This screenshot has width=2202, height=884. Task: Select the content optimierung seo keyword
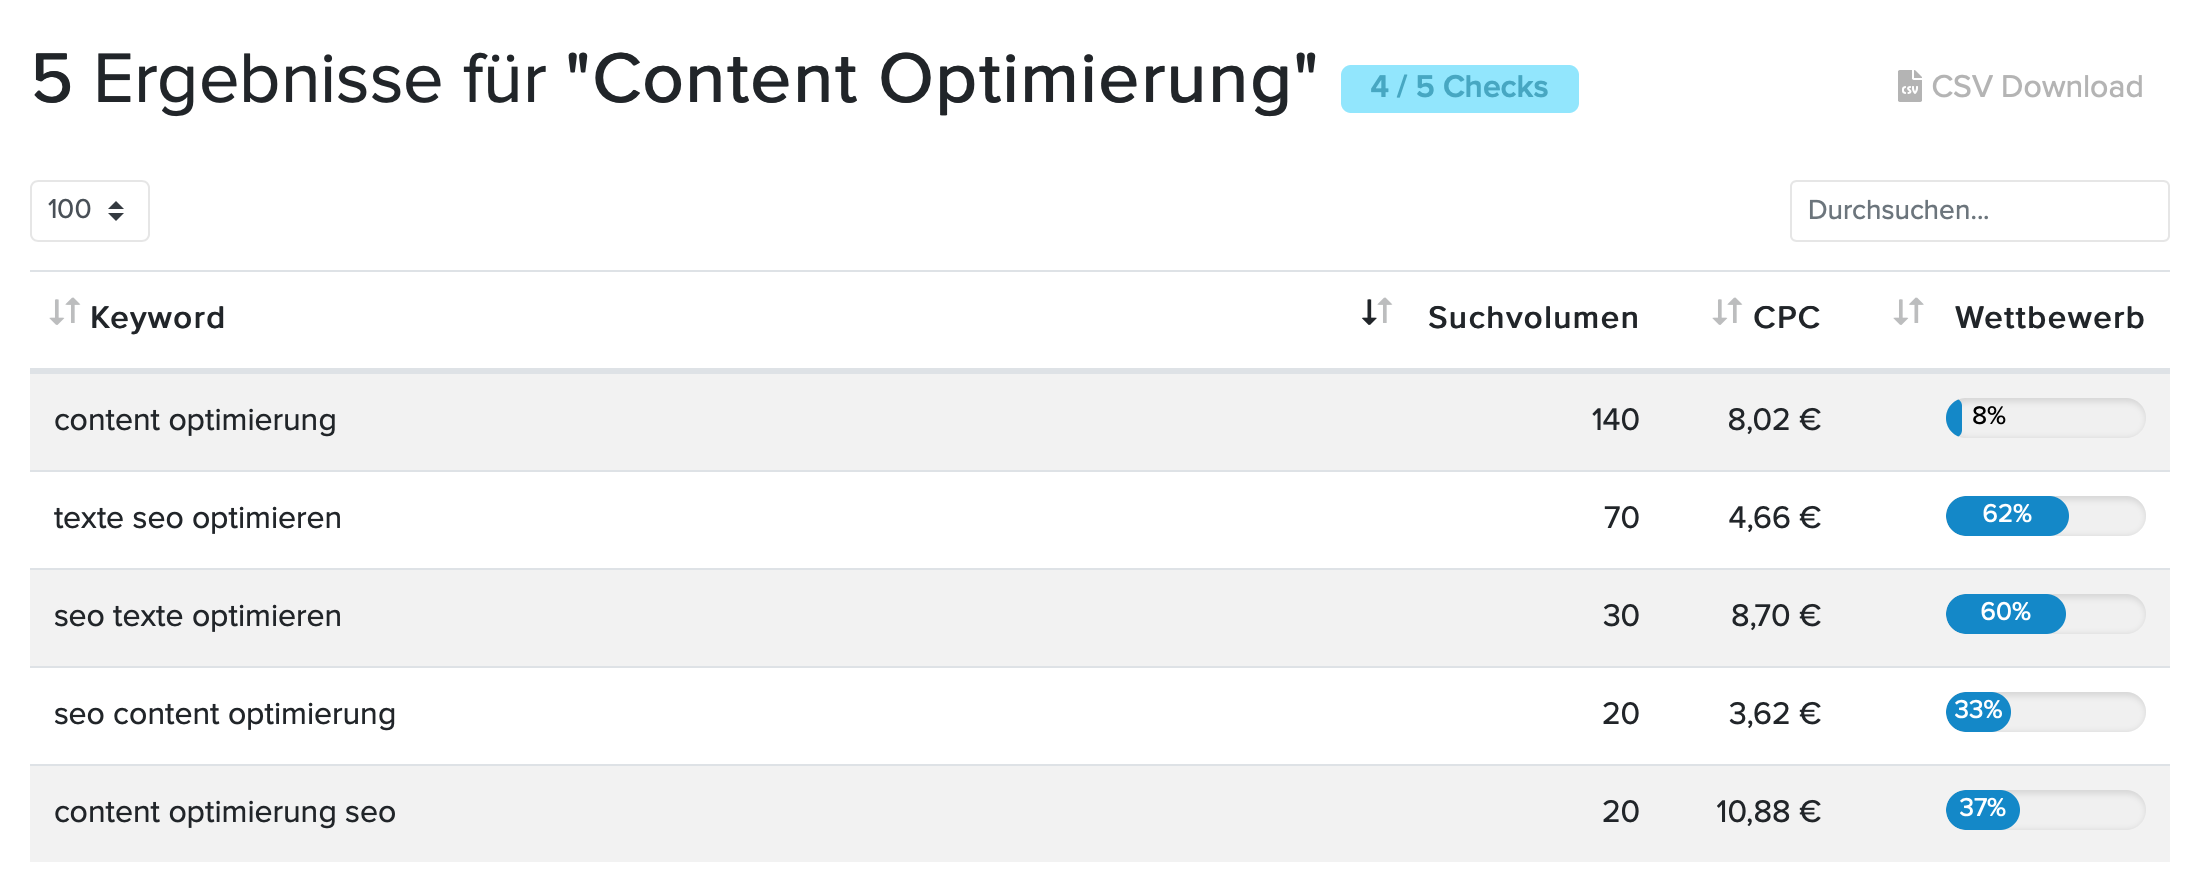coord(225,812)
